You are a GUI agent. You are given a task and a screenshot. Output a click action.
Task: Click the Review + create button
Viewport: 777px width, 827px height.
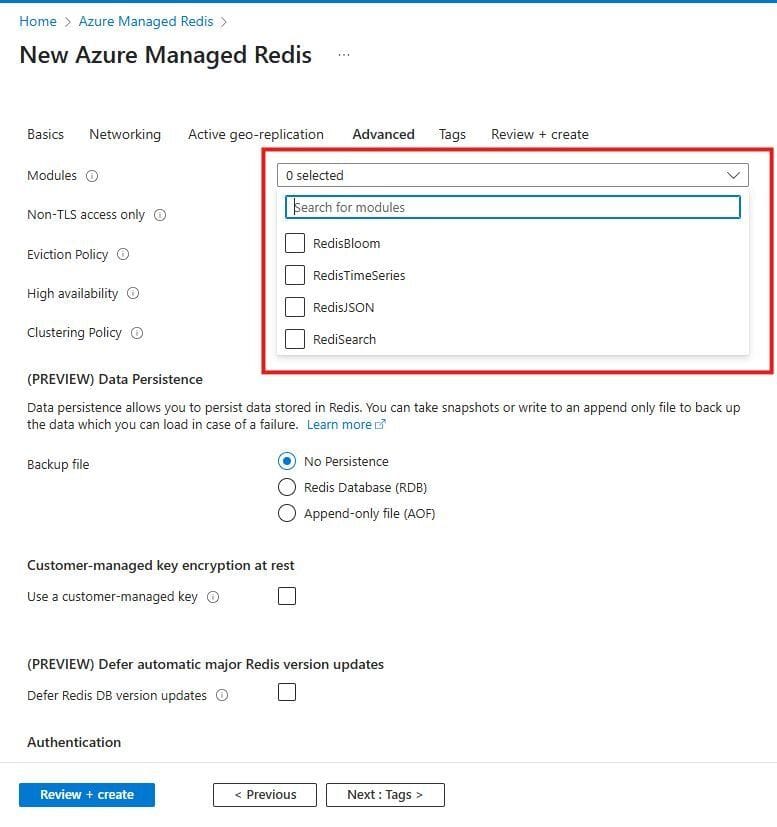coord(86,794)
